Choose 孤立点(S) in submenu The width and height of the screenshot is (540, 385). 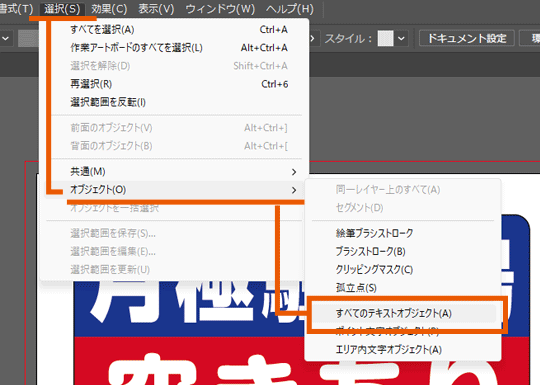pos(403,288)
